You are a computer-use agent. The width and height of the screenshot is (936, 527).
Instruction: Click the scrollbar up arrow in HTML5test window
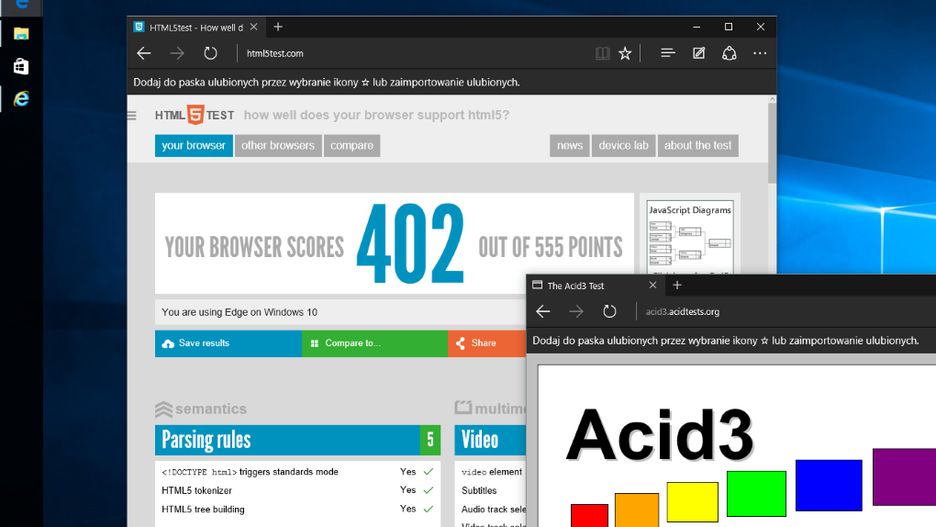(x=772, y=100)
